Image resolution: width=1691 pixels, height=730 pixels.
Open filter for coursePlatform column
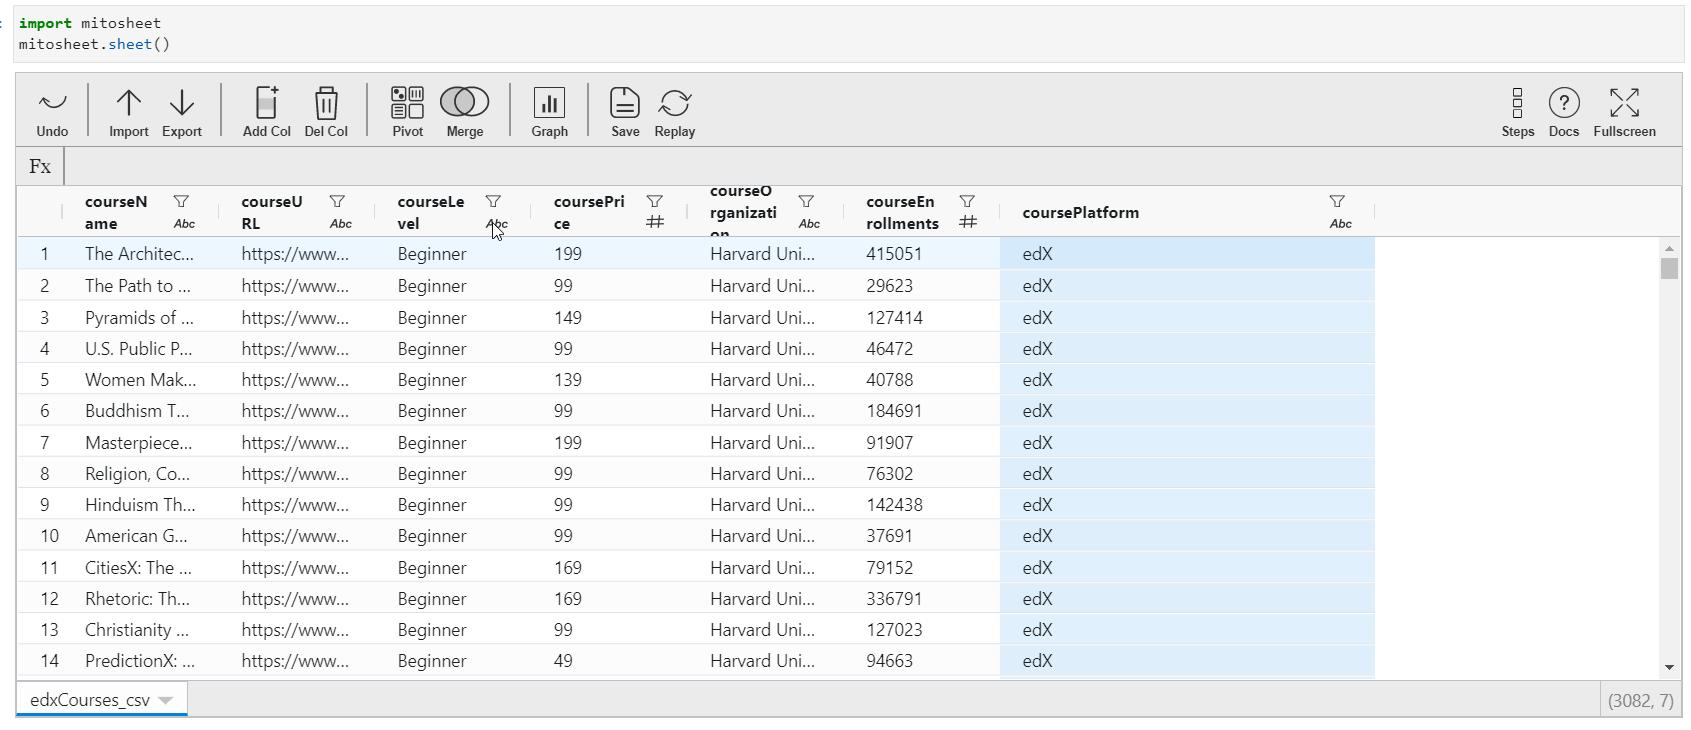tap(1337, 202)
